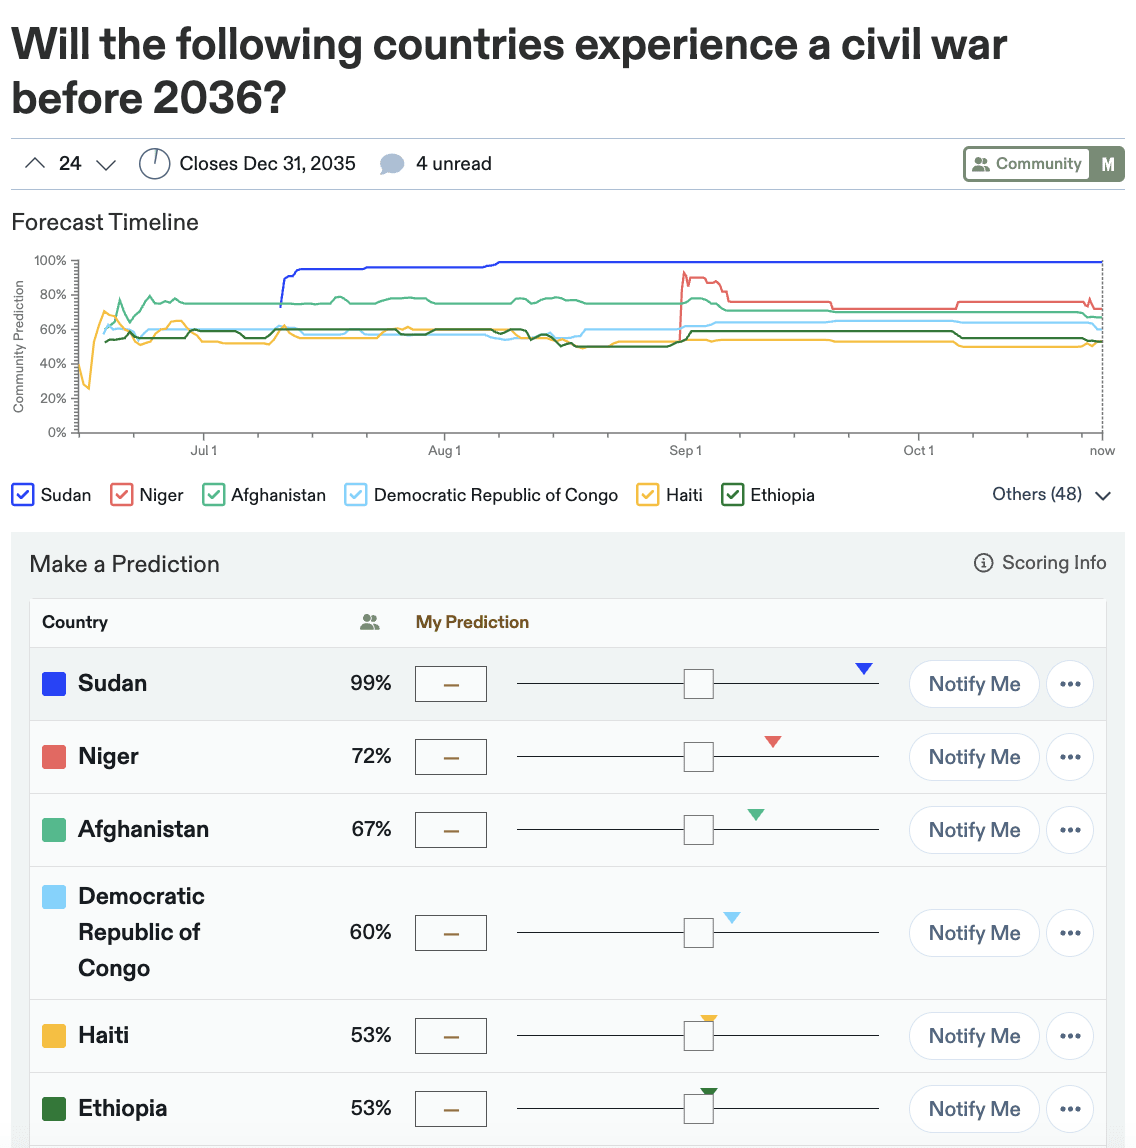
Task: Expand the Others (48) dropdown
Action: click(1051, 495)
